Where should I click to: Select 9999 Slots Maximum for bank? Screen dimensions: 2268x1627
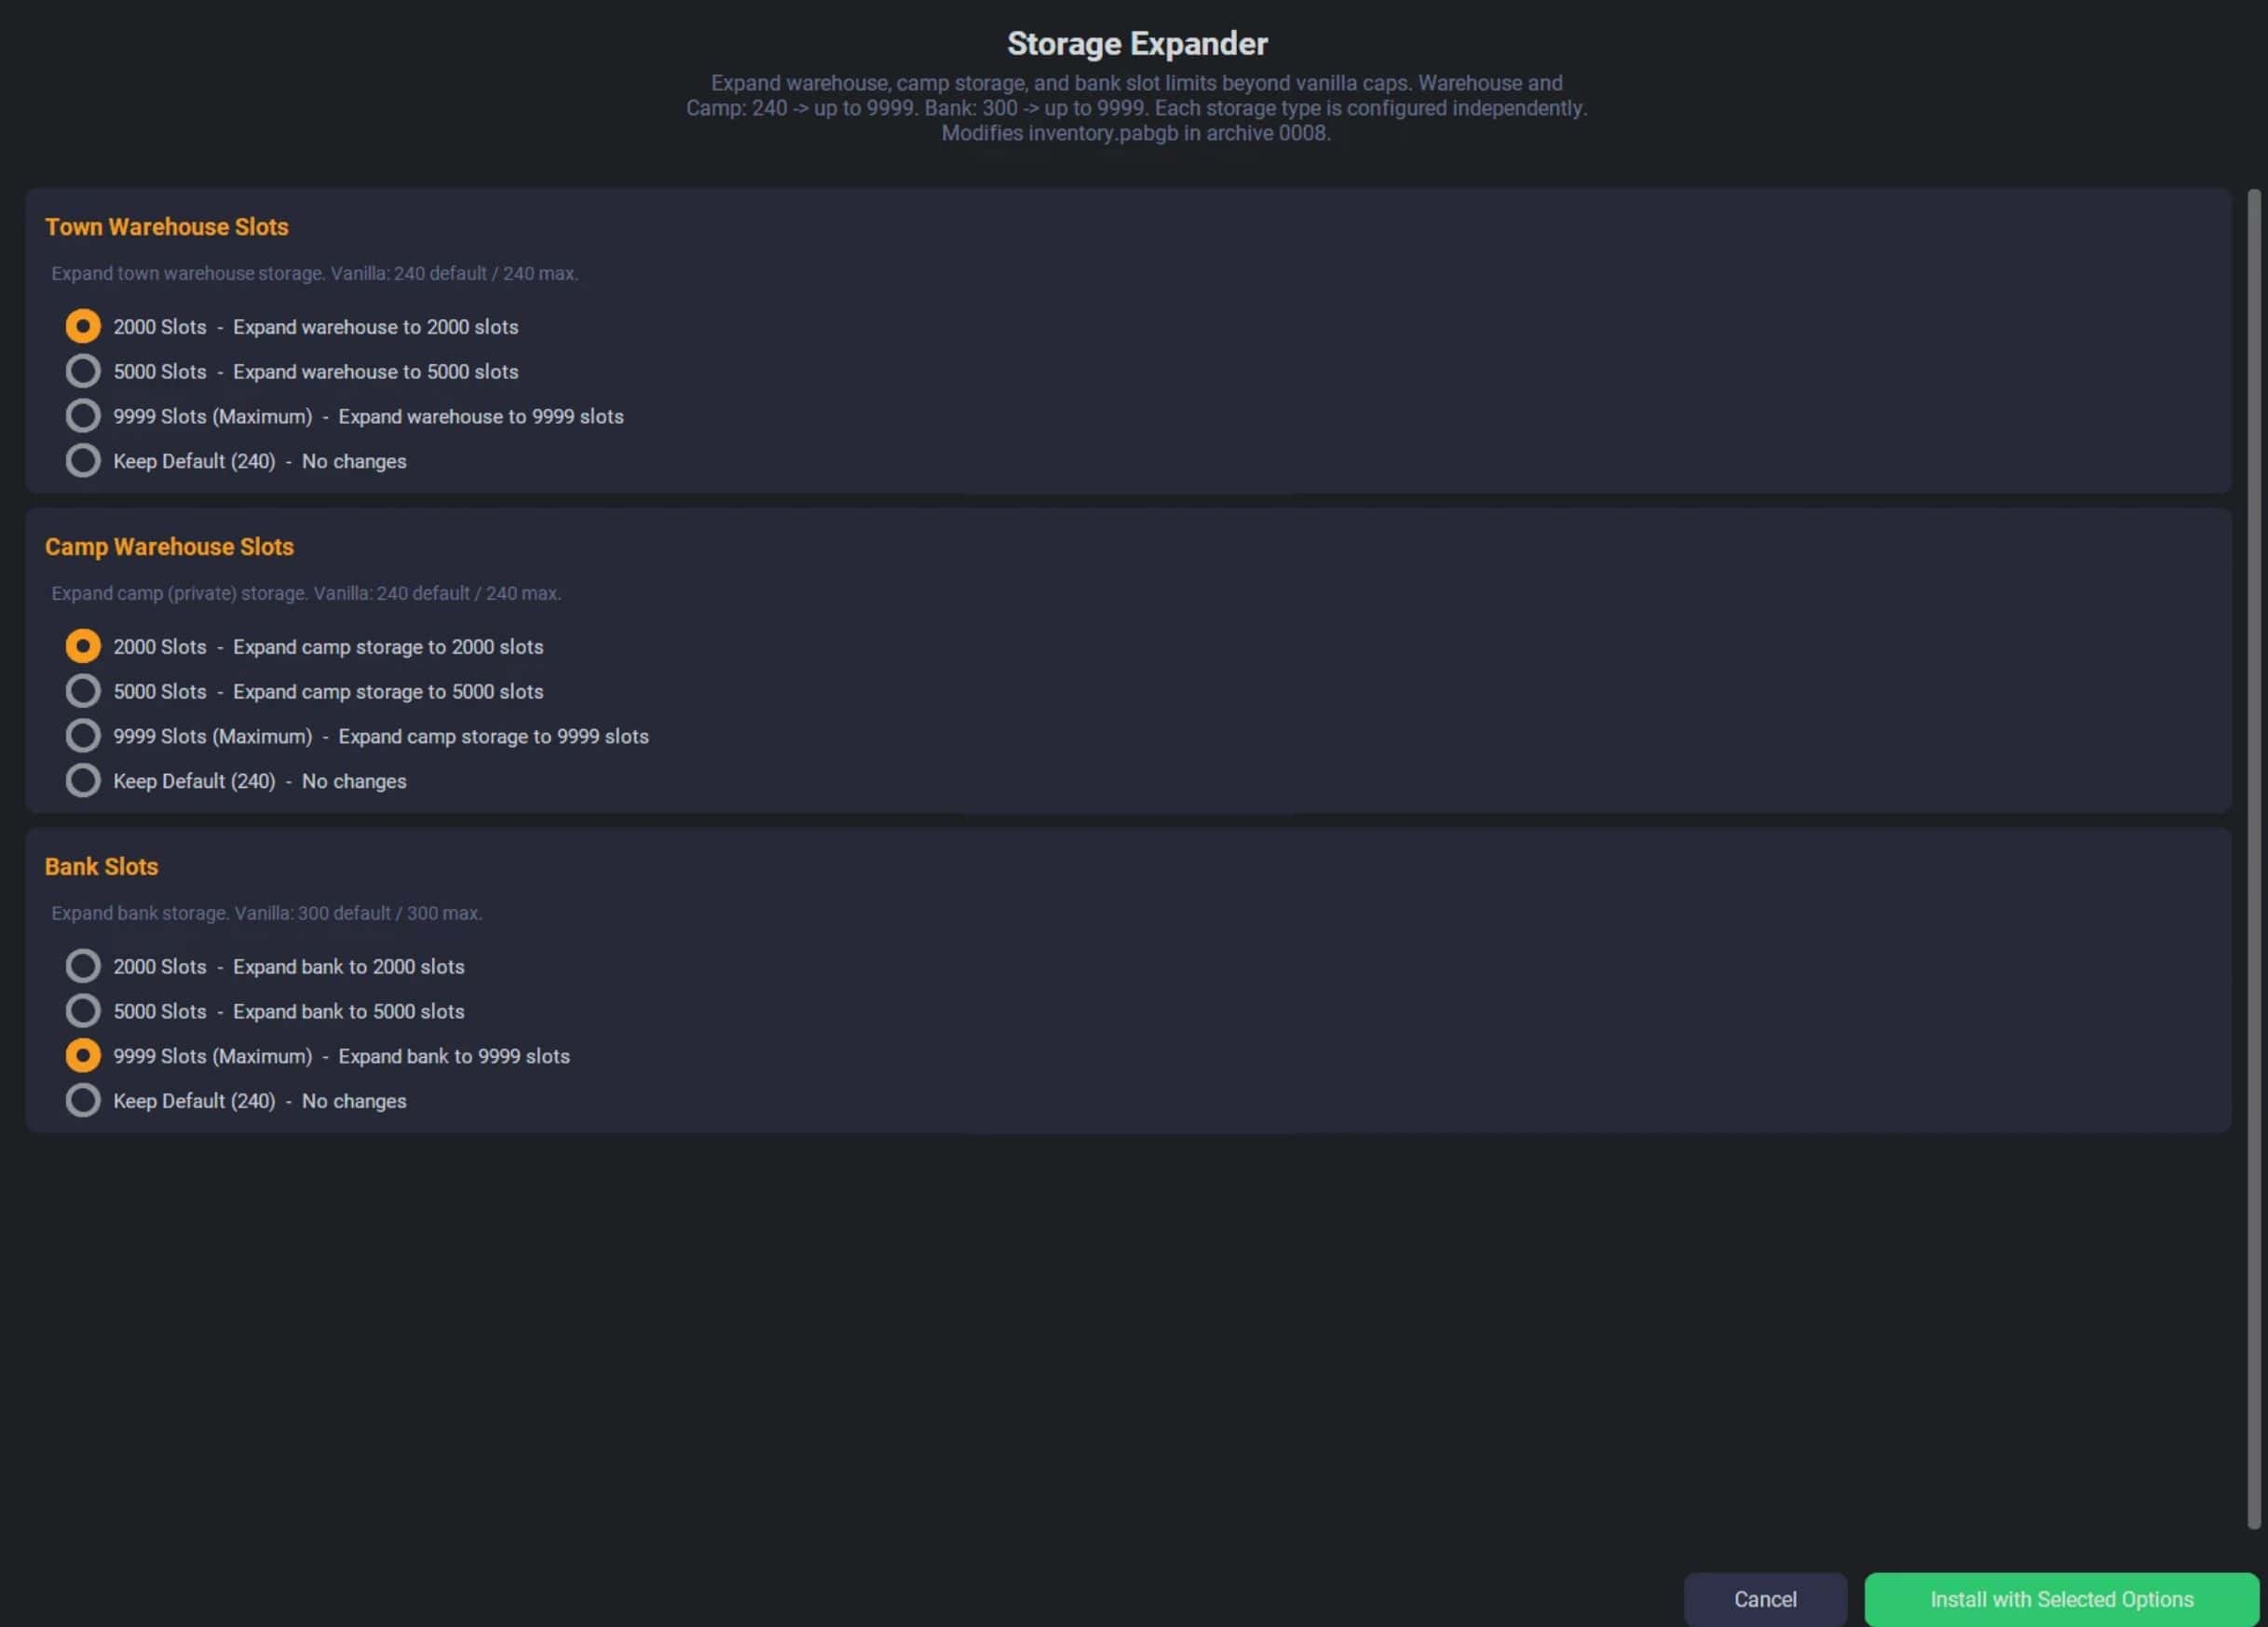point(83,1056)
